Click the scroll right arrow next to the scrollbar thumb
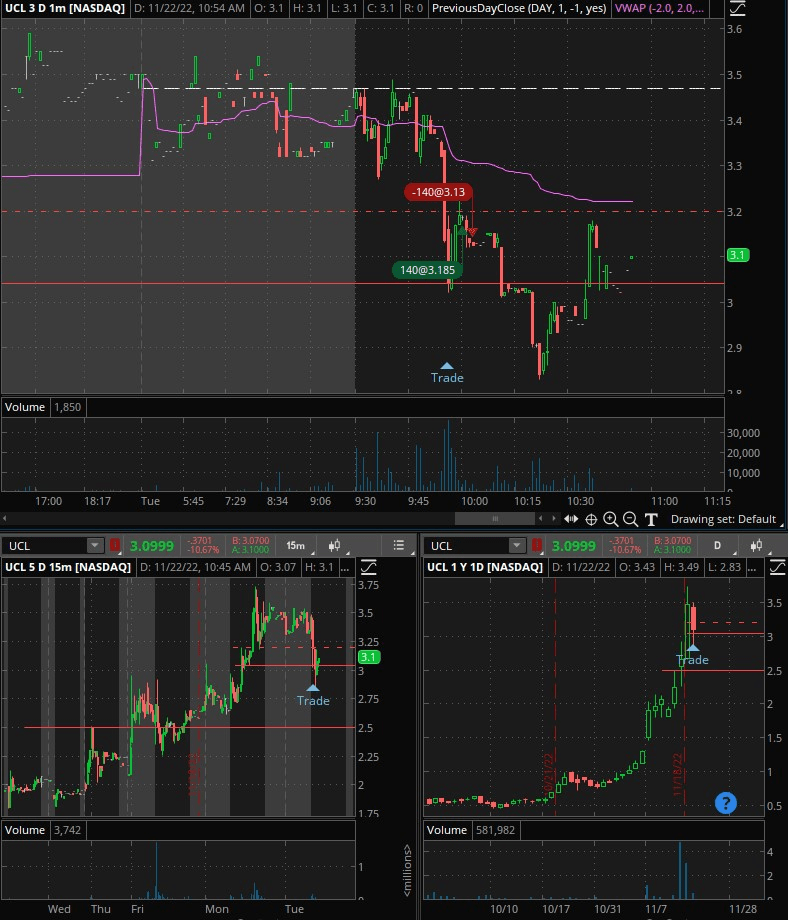The width and height of the screenshot is (788, 920). pyautogui.click(x=553, y=519)
